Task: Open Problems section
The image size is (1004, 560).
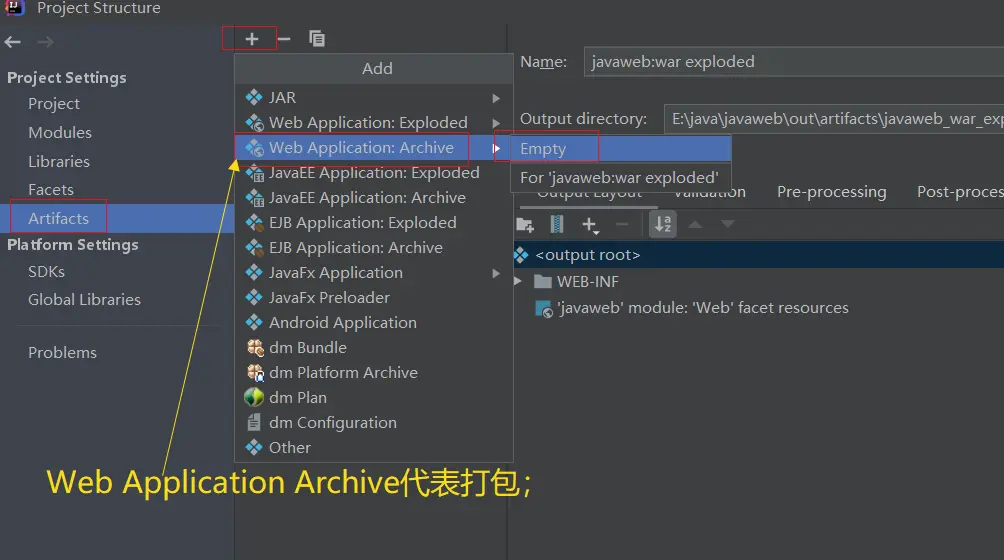Action: tap(63, 353)
